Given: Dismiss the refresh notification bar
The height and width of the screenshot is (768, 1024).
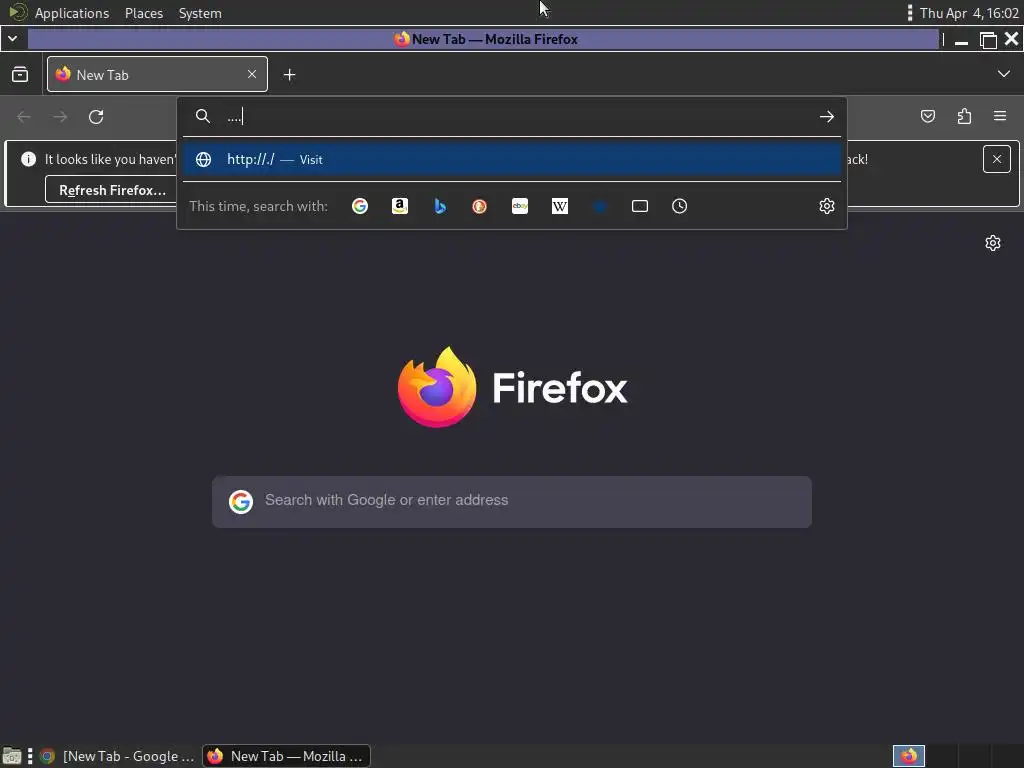Looking at the screenshot, I should [997, 159].
